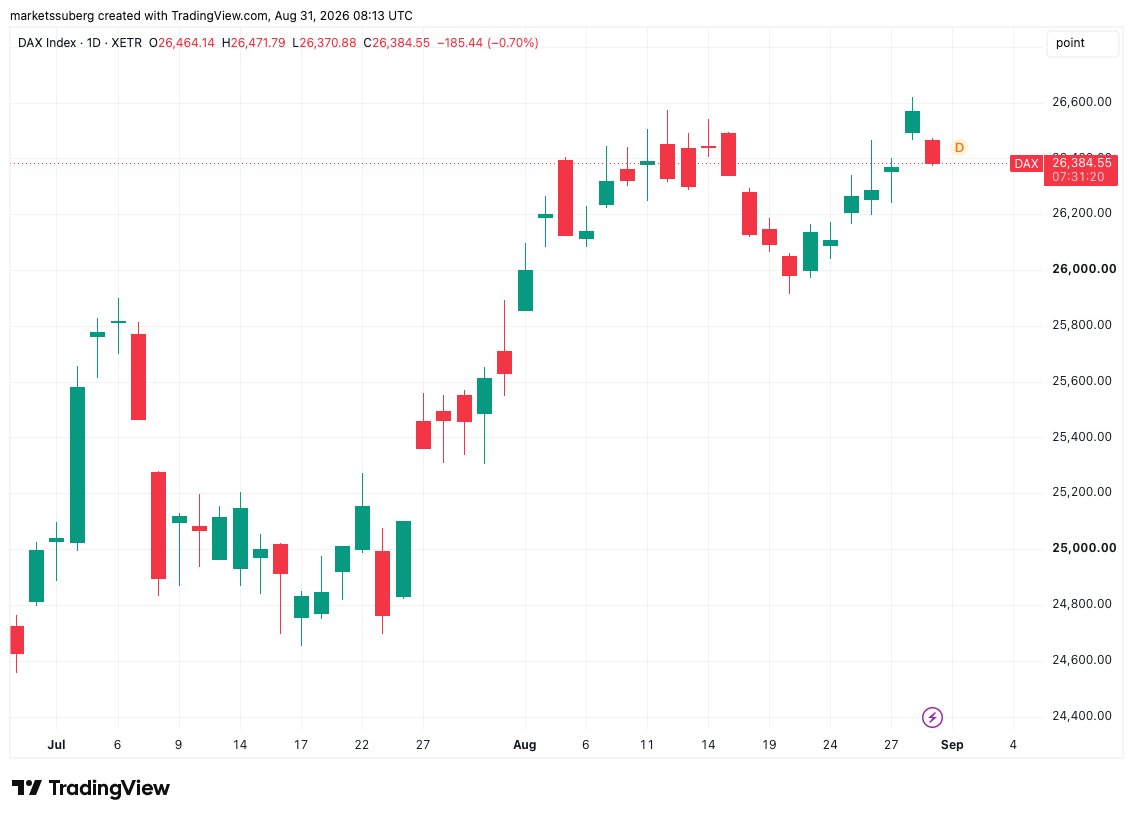This screenshot has height=818, width=1133.
Task: Click the Jul label on time axis
Action: click(56, 744)
